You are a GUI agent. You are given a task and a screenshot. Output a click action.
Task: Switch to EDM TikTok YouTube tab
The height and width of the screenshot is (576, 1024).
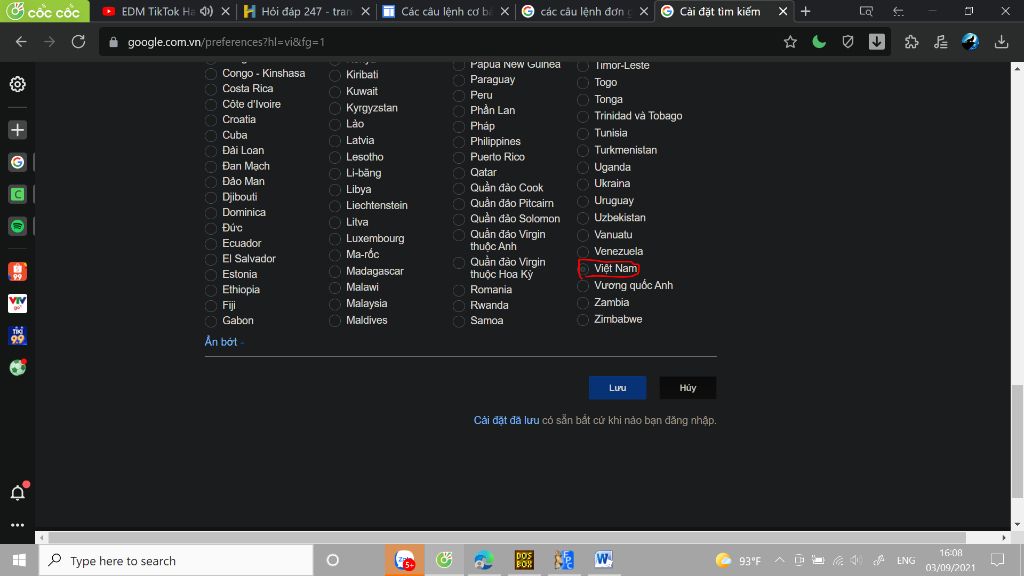[x=158, y=11]
